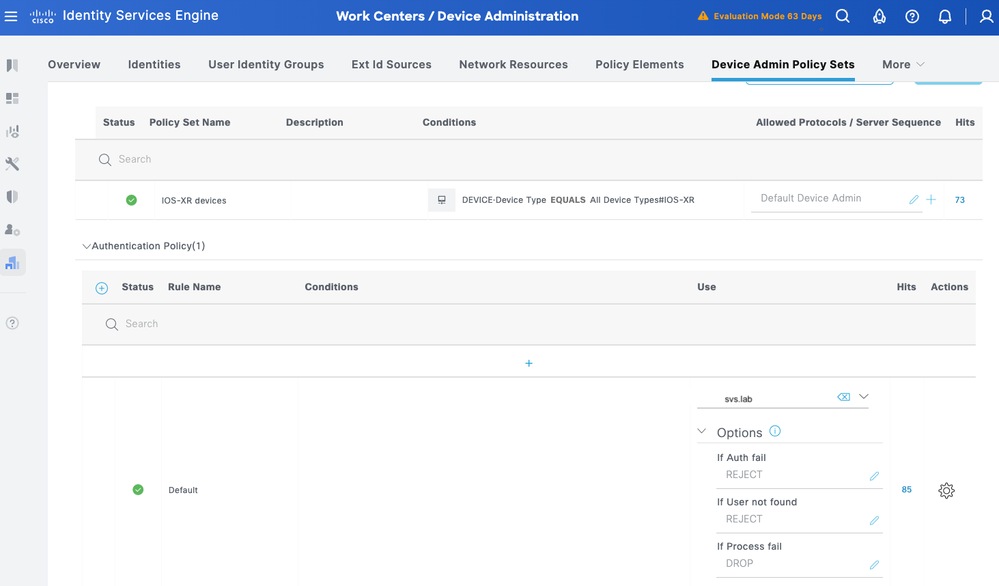Collapse Authentication Policy(1) section
Viewport: 999px width, 586px height.
click(x=86, y=246)
